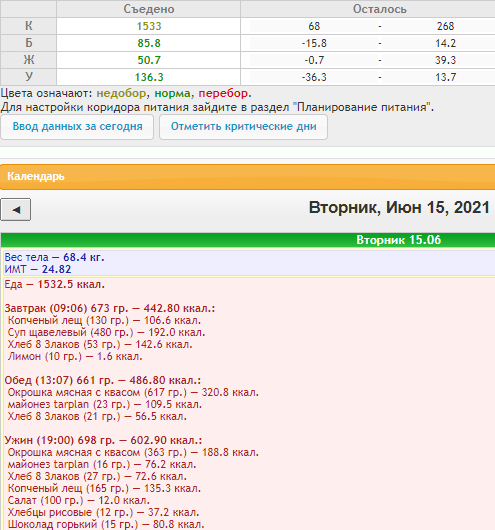The image size is (495, 530).
Task: Click the eaten calories value 1533
Action: click(149, 26)
